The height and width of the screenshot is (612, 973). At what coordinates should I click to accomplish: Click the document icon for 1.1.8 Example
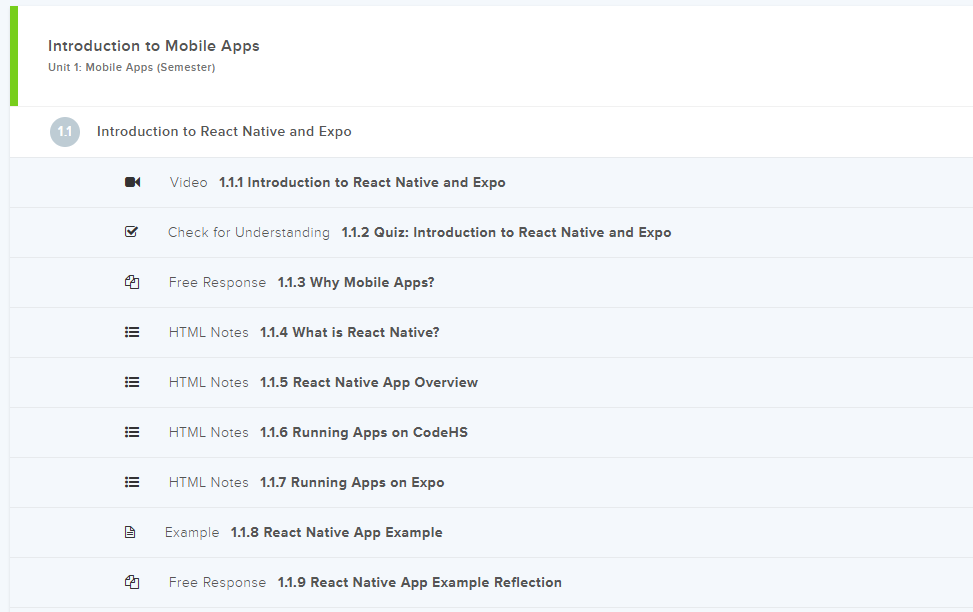(x=130, y=532)
